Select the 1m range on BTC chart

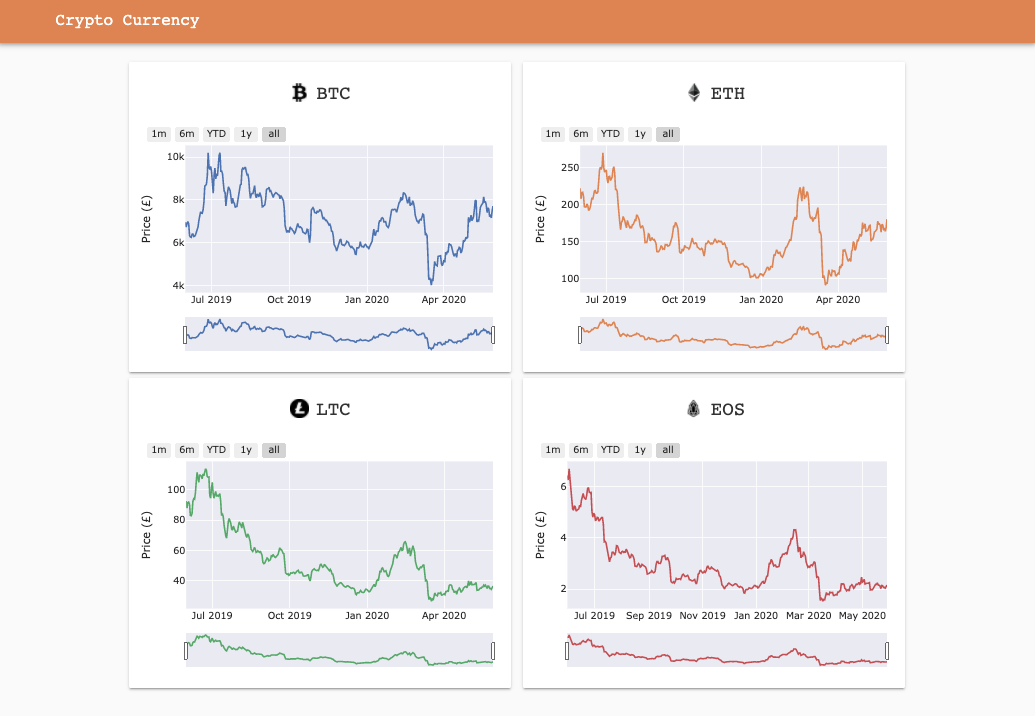coord(158,134)
